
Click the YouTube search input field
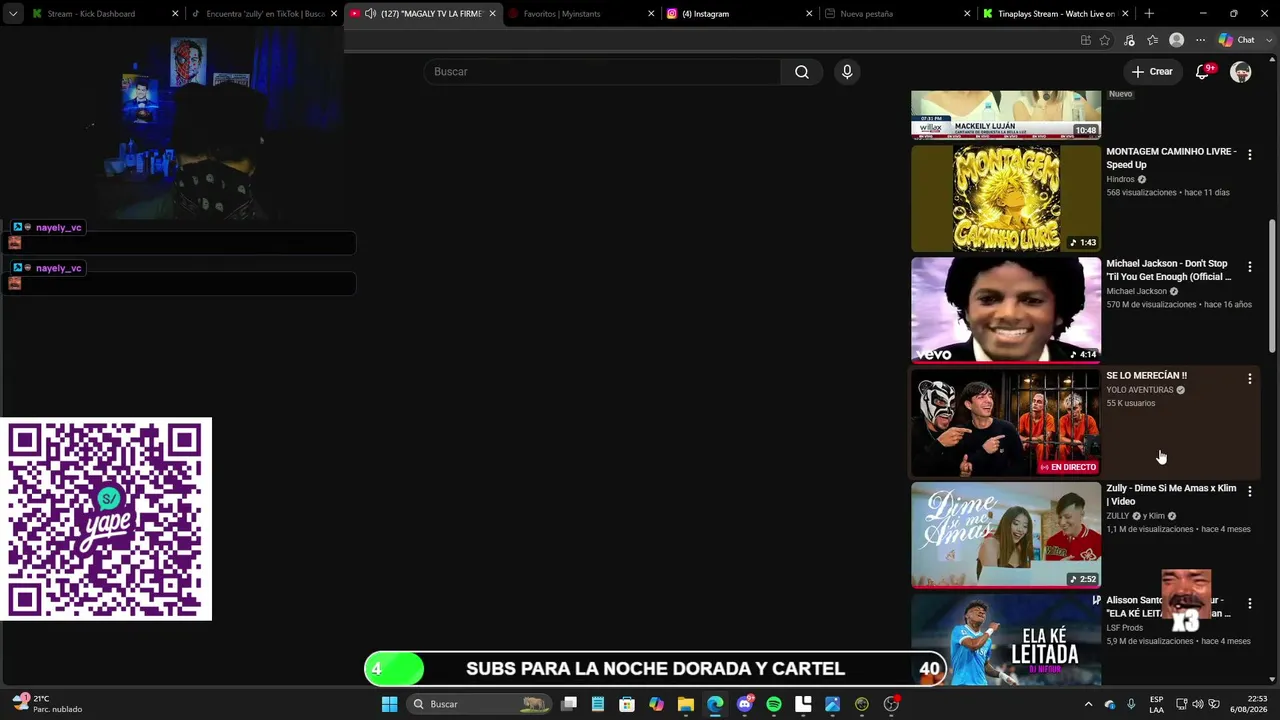tap(602, 72)
